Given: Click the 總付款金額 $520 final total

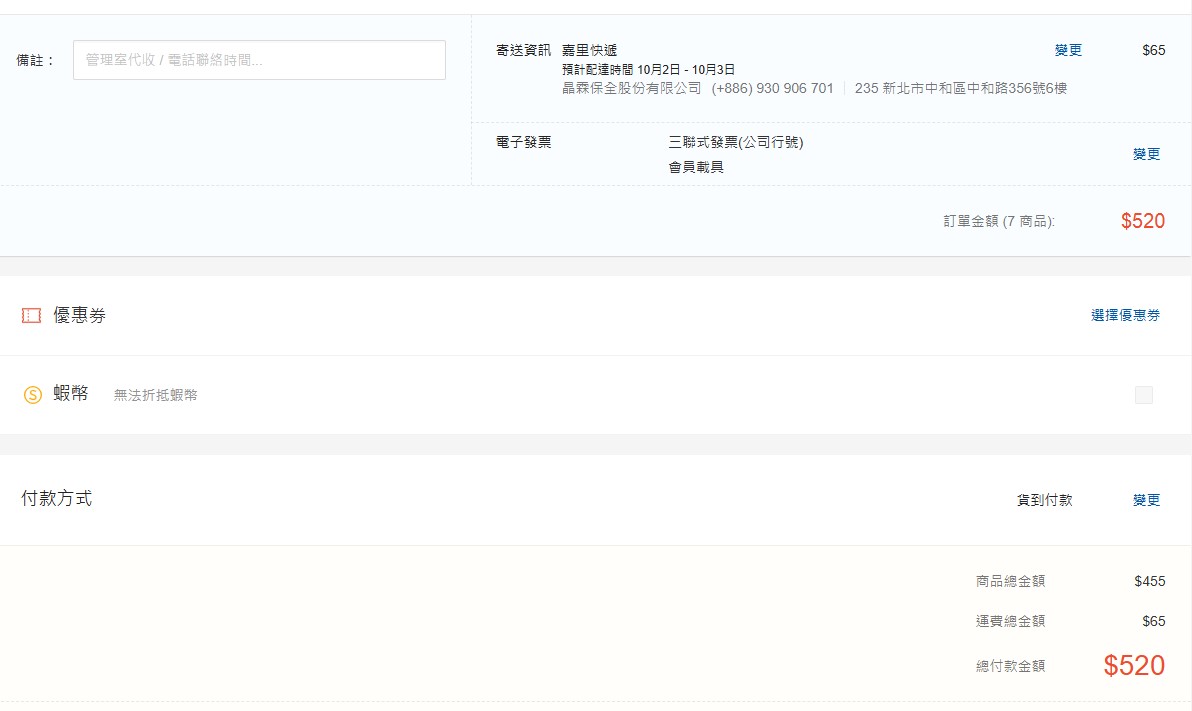Looking at the screenshot, I should [1134, 666].
